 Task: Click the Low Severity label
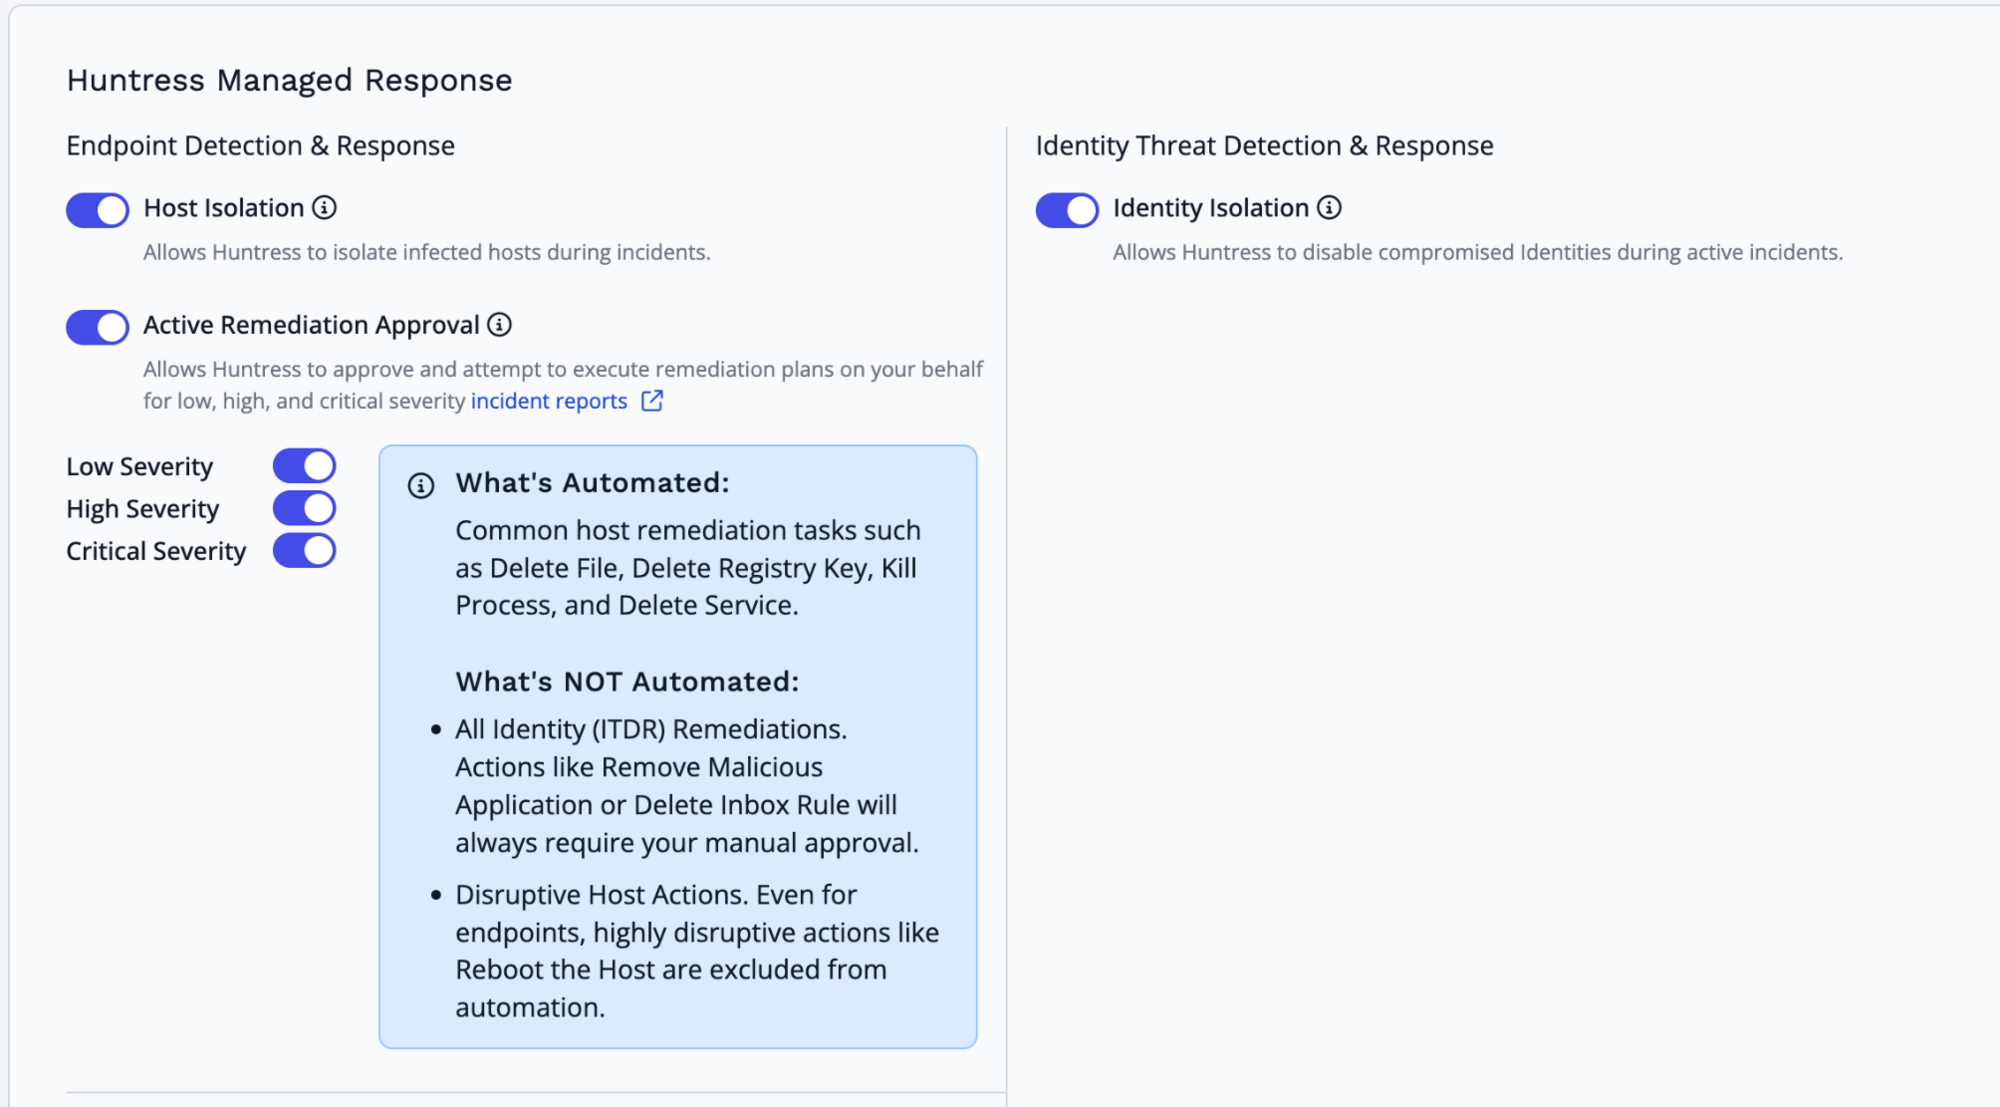click(x=140, y=467)
